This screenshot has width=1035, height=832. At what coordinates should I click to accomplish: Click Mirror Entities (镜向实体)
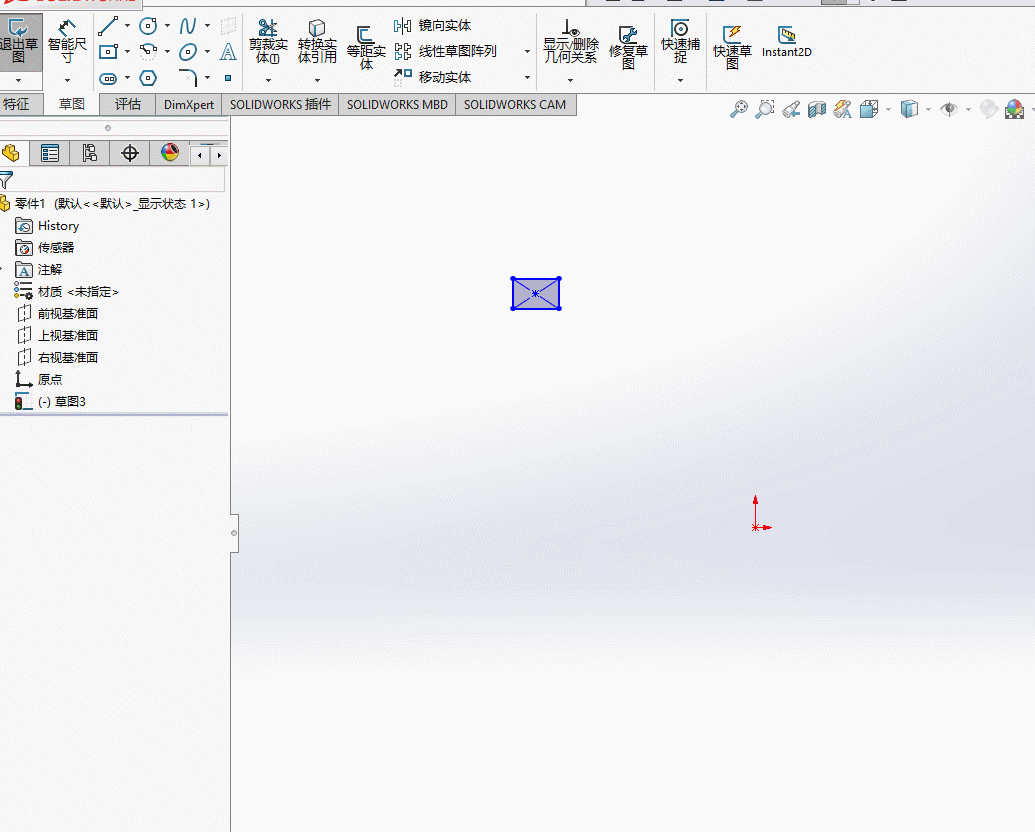pos(432,26)
